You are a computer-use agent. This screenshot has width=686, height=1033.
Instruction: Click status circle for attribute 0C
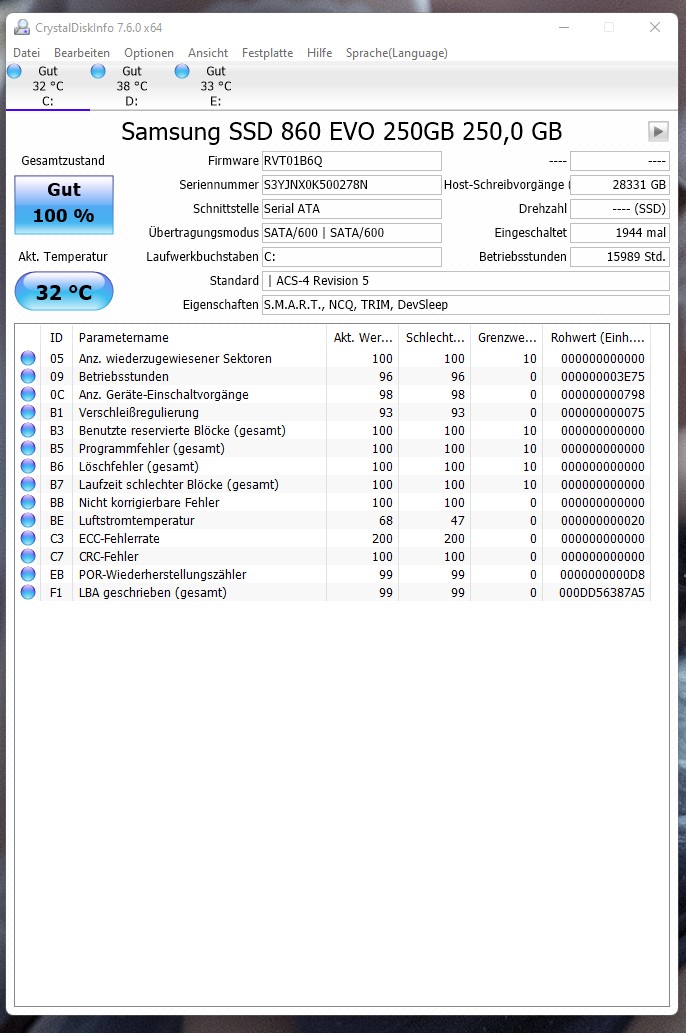pyautogui.click(x=28, y=394)
